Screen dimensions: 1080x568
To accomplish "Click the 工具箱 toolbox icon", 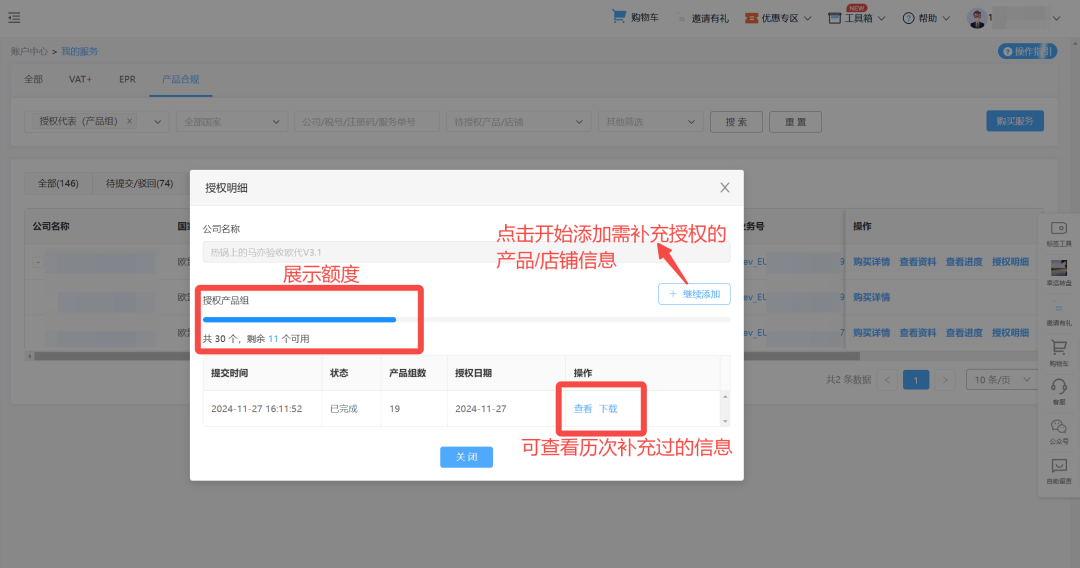I will click(x=834, y=18).
